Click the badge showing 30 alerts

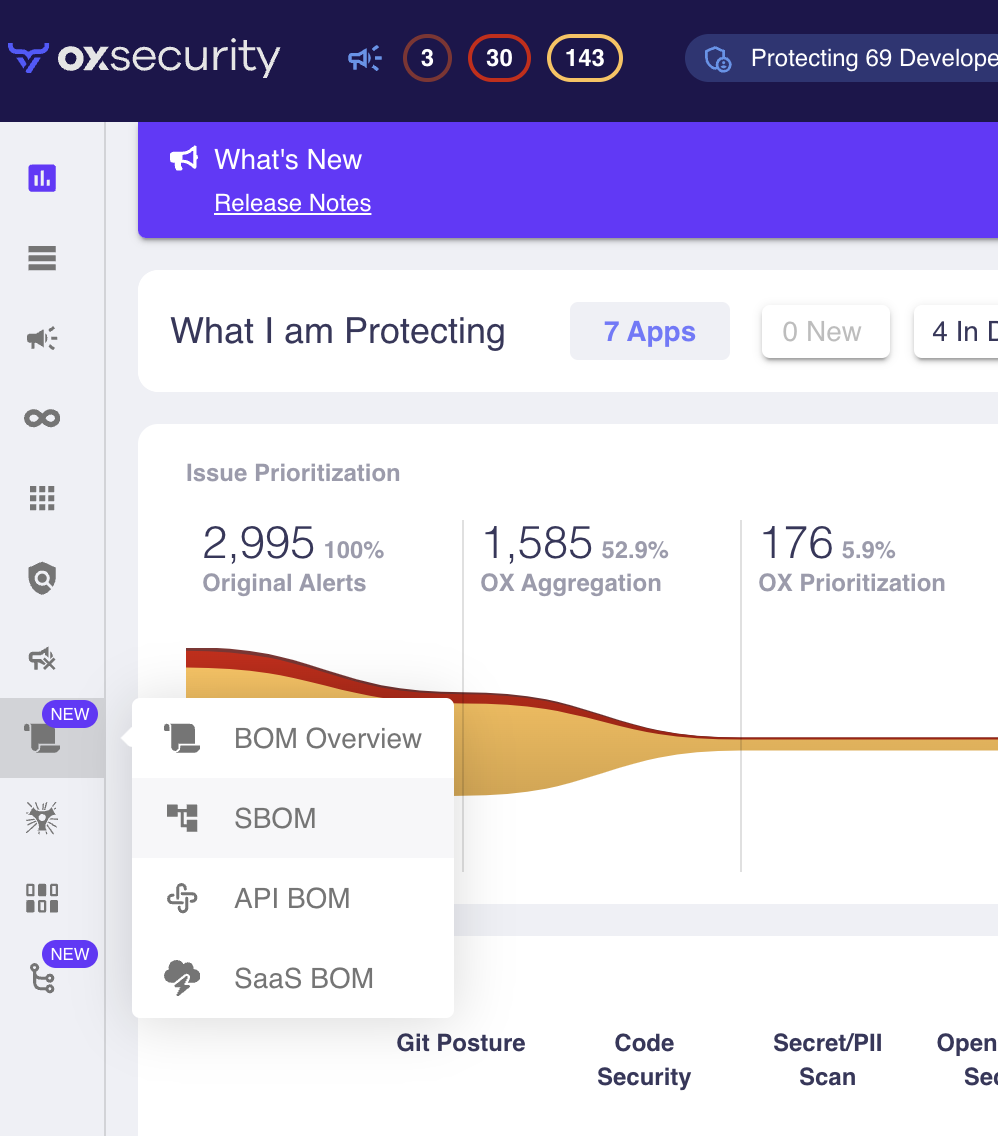coord(499,59)
